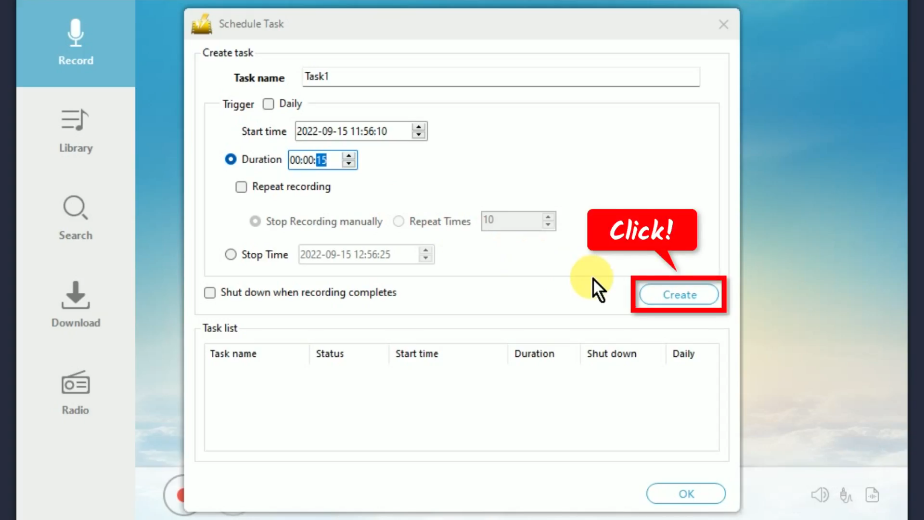Image resolution: width=924 pixels, height=520 pixels.
Task: Confirm with the OK button
Action: pos(686,494)
